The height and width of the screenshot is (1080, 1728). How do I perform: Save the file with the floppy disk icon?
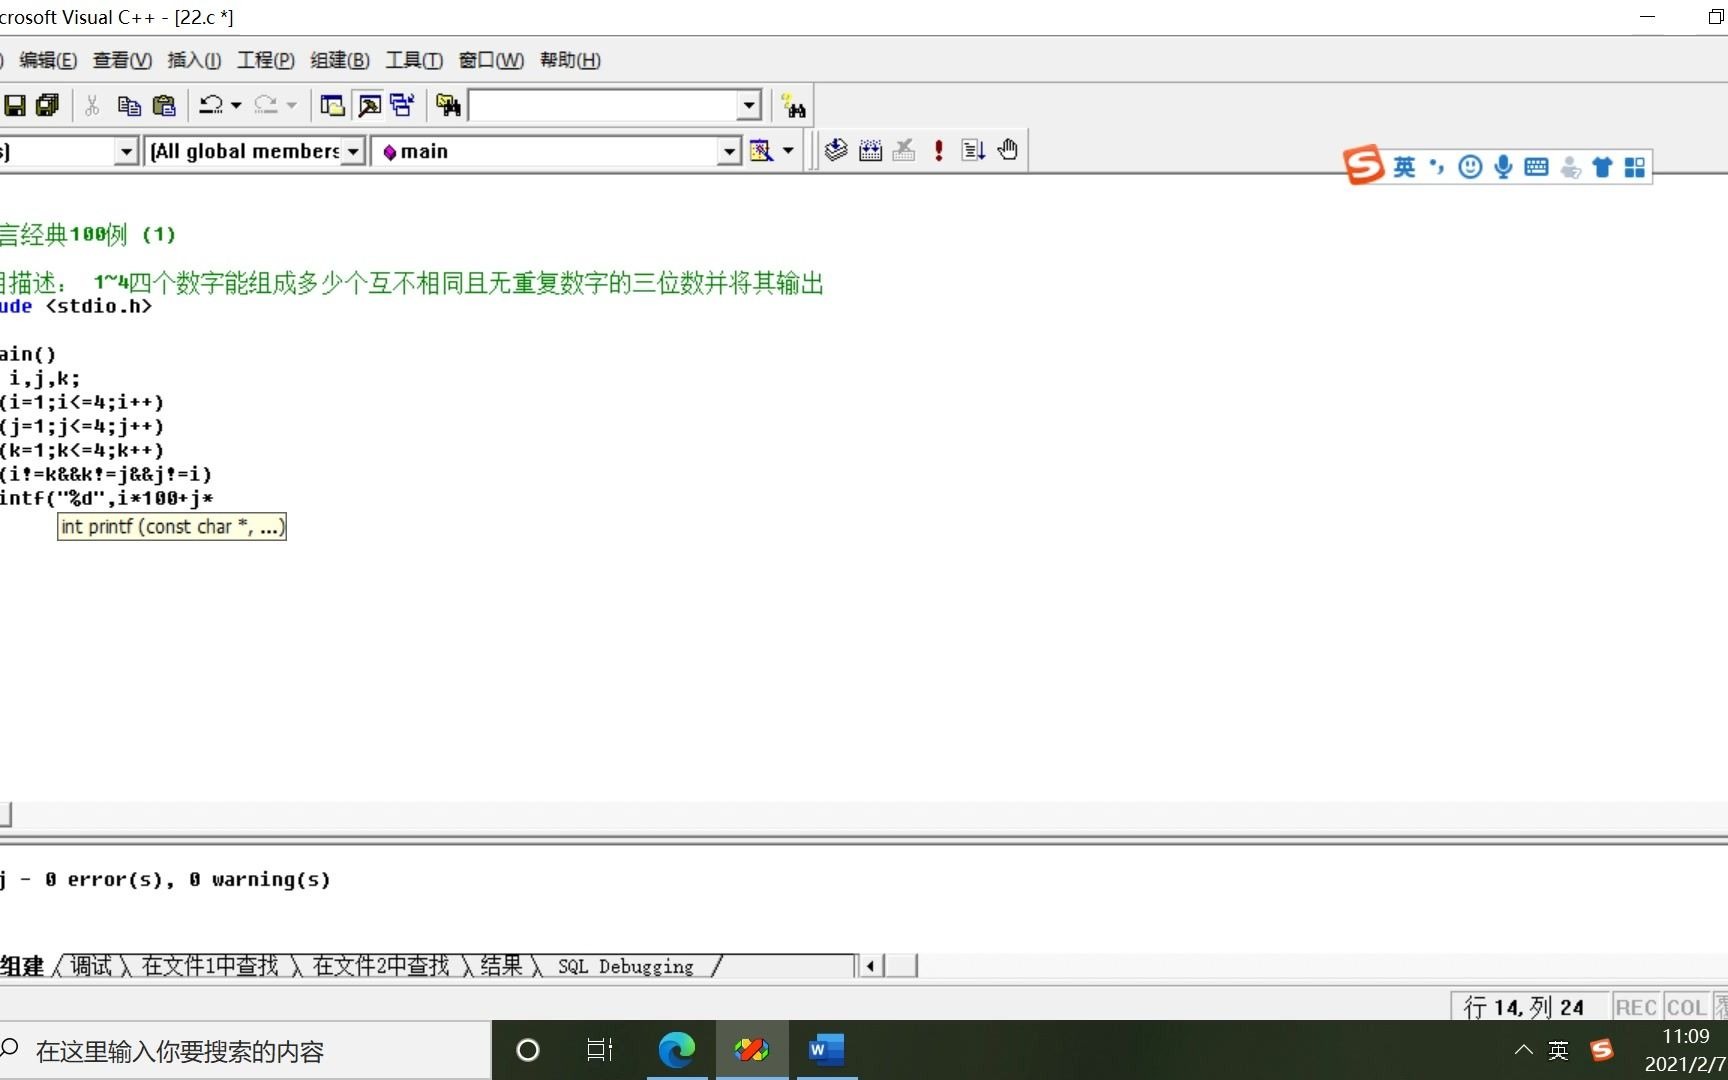tap(15, 105)
